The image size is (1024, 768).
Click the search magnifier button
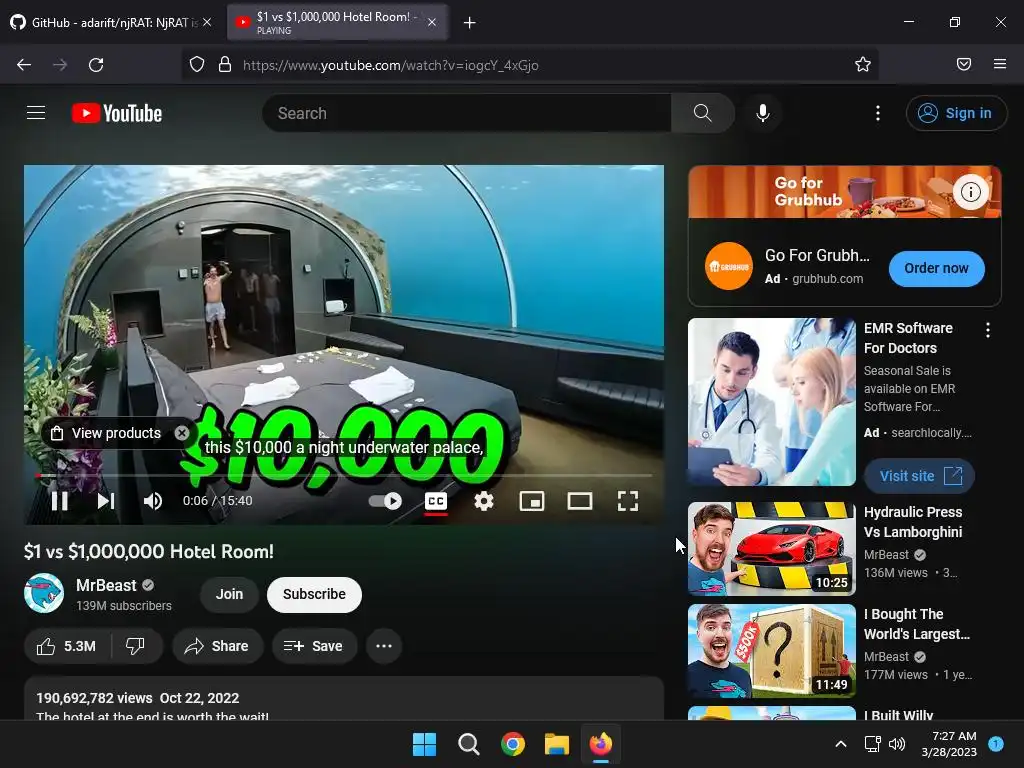point(703,113)
